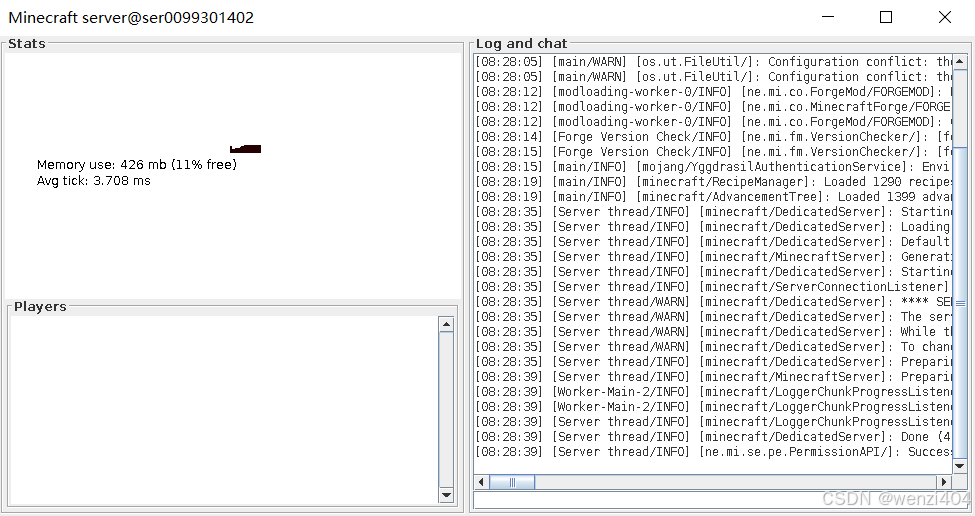Screen dimensions: 975x516
Task: Click the log vertical scrollbar thumb
Action: point(960,303)
